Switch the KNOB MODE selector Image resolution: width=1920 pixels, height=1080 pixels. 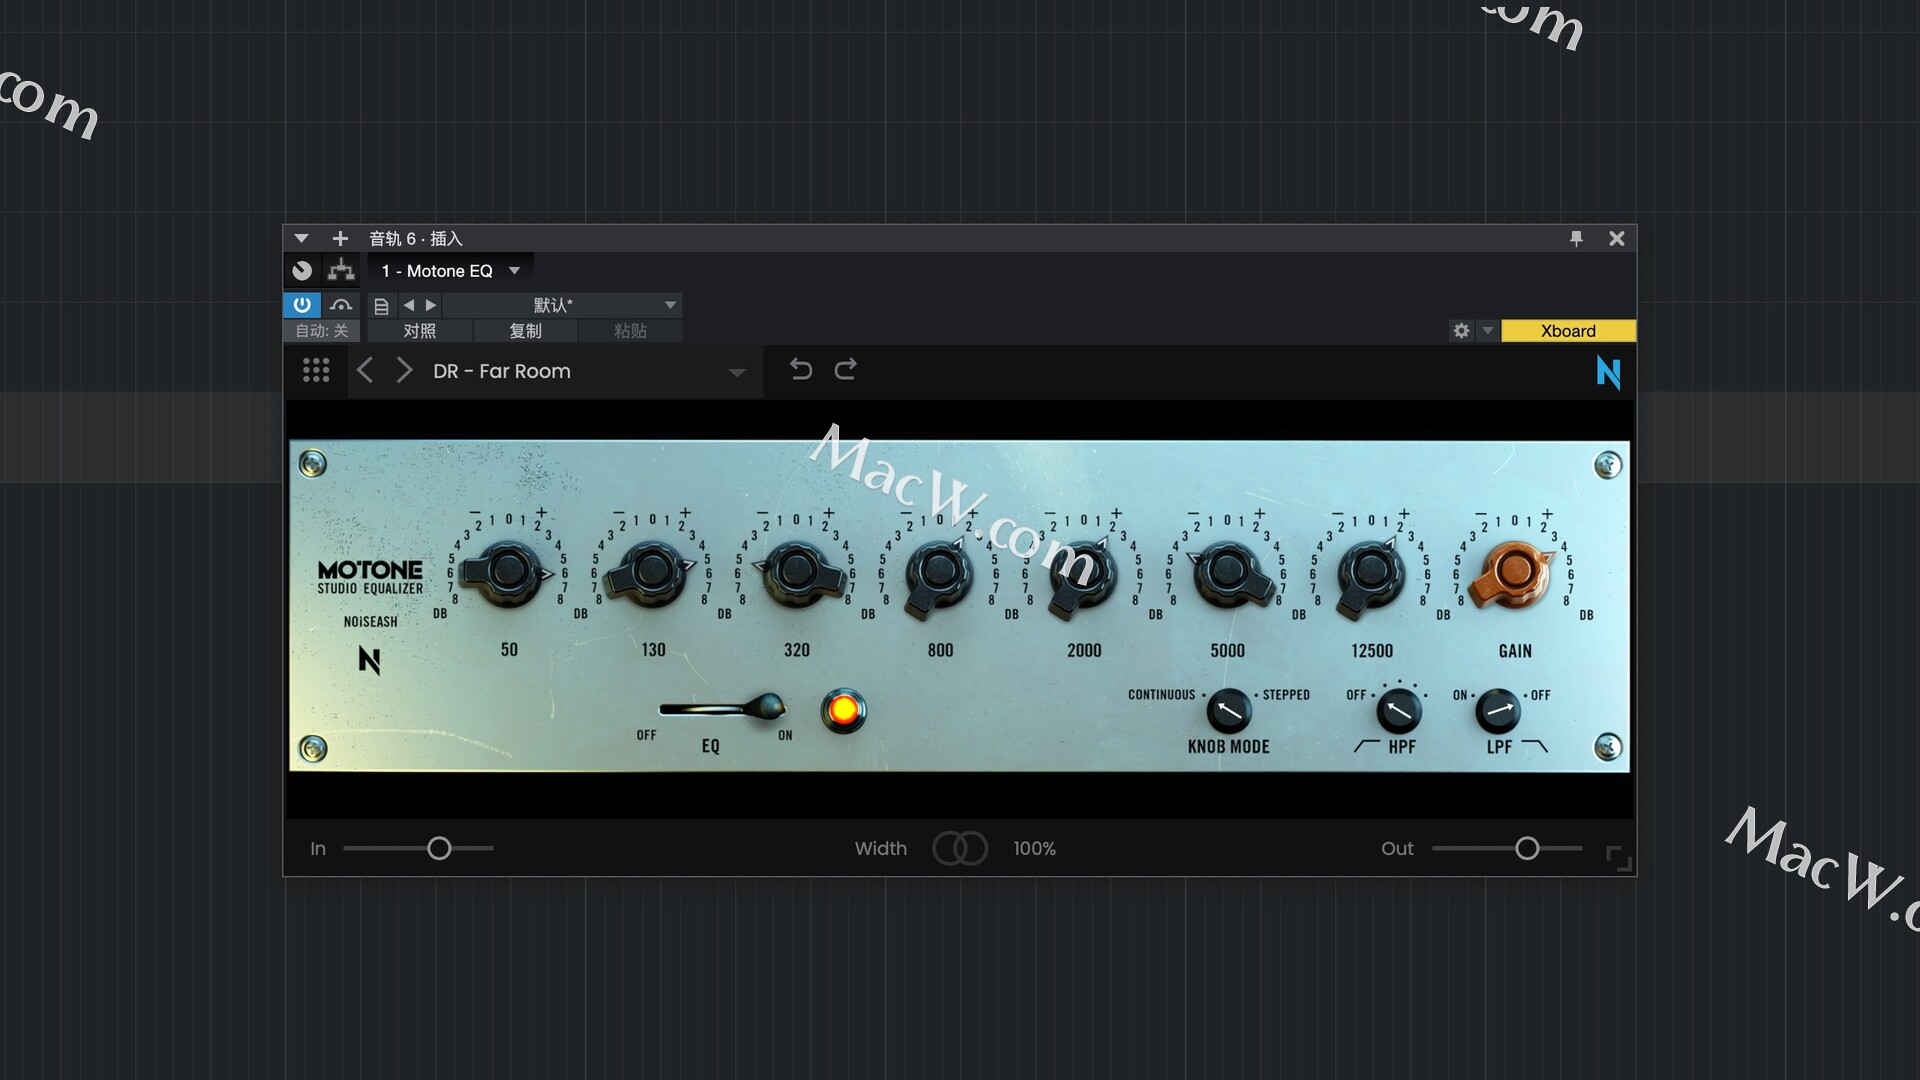[1229, 711]
